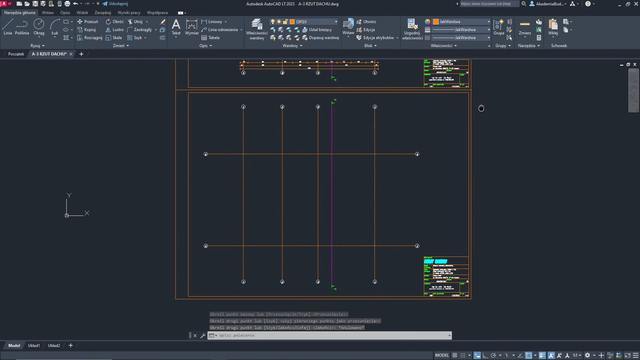Click the Wklej (Paste) tool
640x360 pixels.
coord(553,27)
